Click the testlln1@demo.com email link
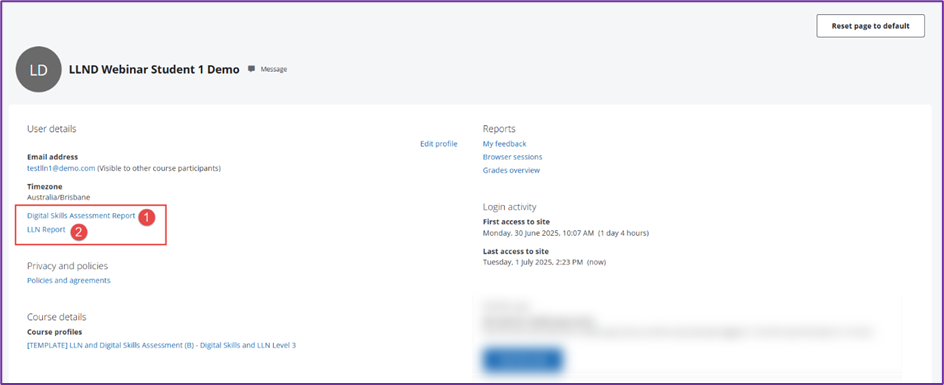Viewport: 944px width, 385px height. click(61, 168)
